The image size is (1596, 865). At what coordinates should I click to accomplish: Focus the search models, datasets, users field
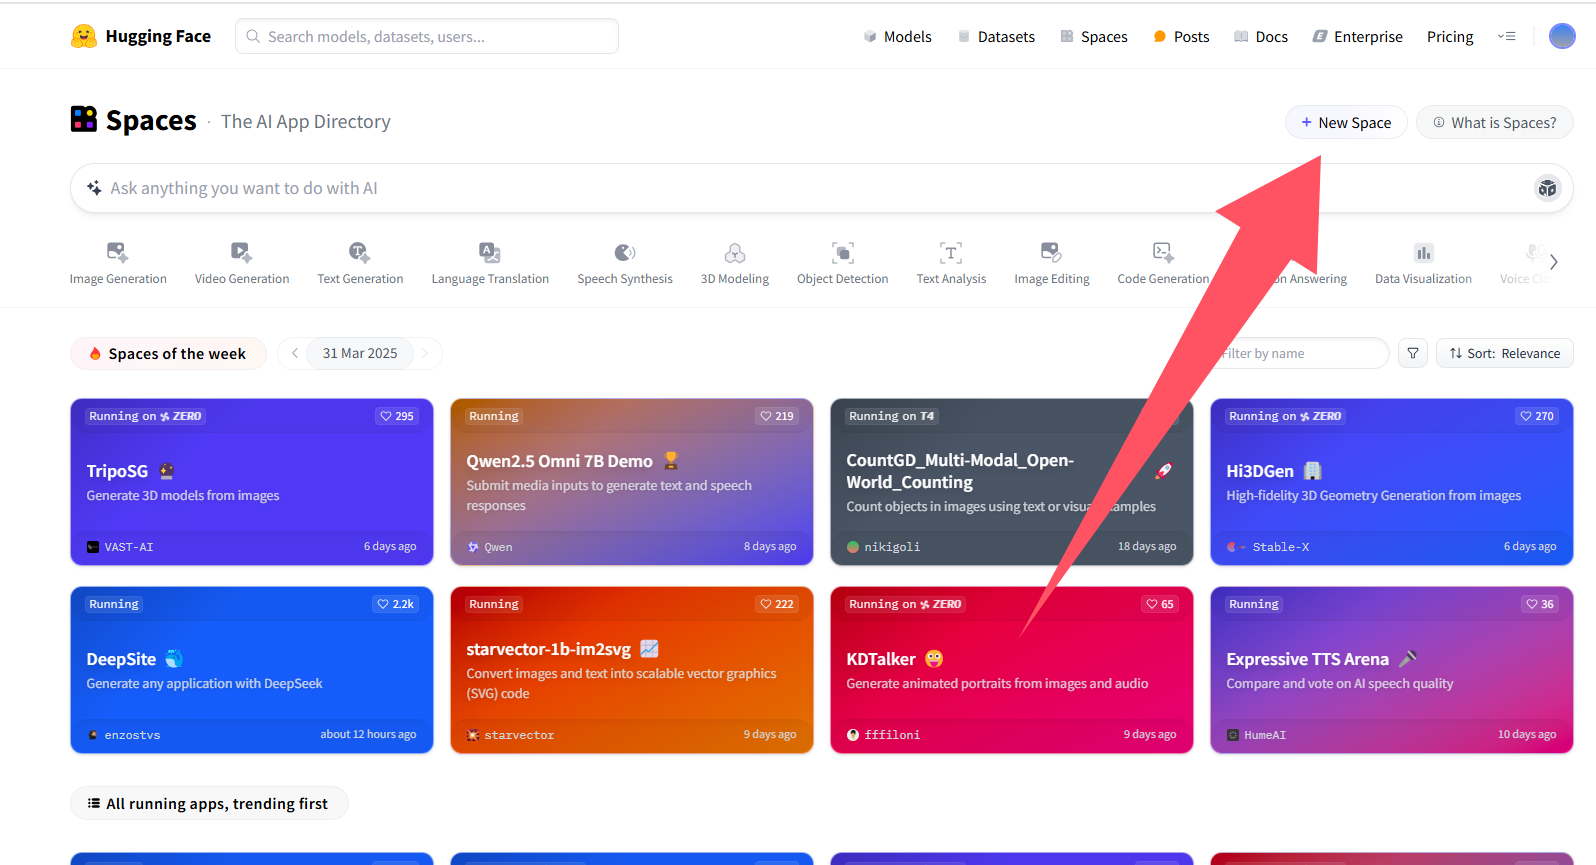[x=427, y=36]
